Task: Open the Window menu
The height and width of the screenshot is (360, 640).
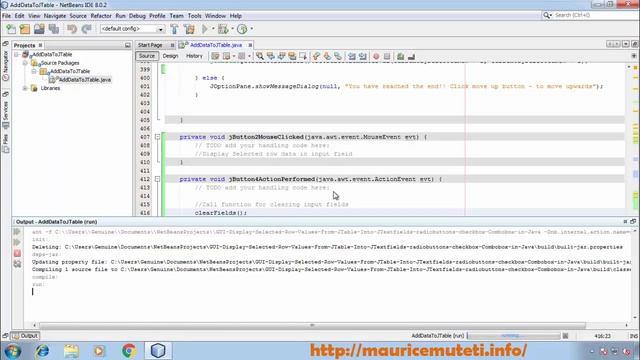Action: [x=215, y=16]
